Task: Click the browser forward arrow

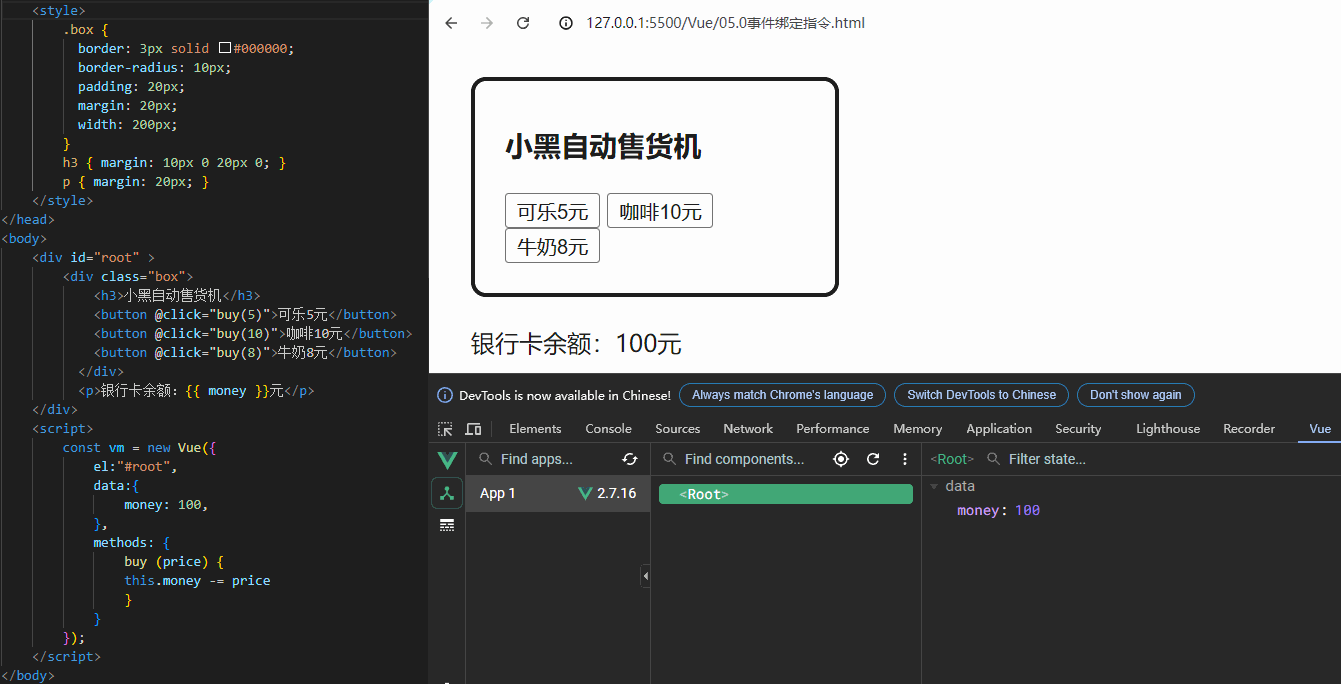Action: click(x=487, y=23)
